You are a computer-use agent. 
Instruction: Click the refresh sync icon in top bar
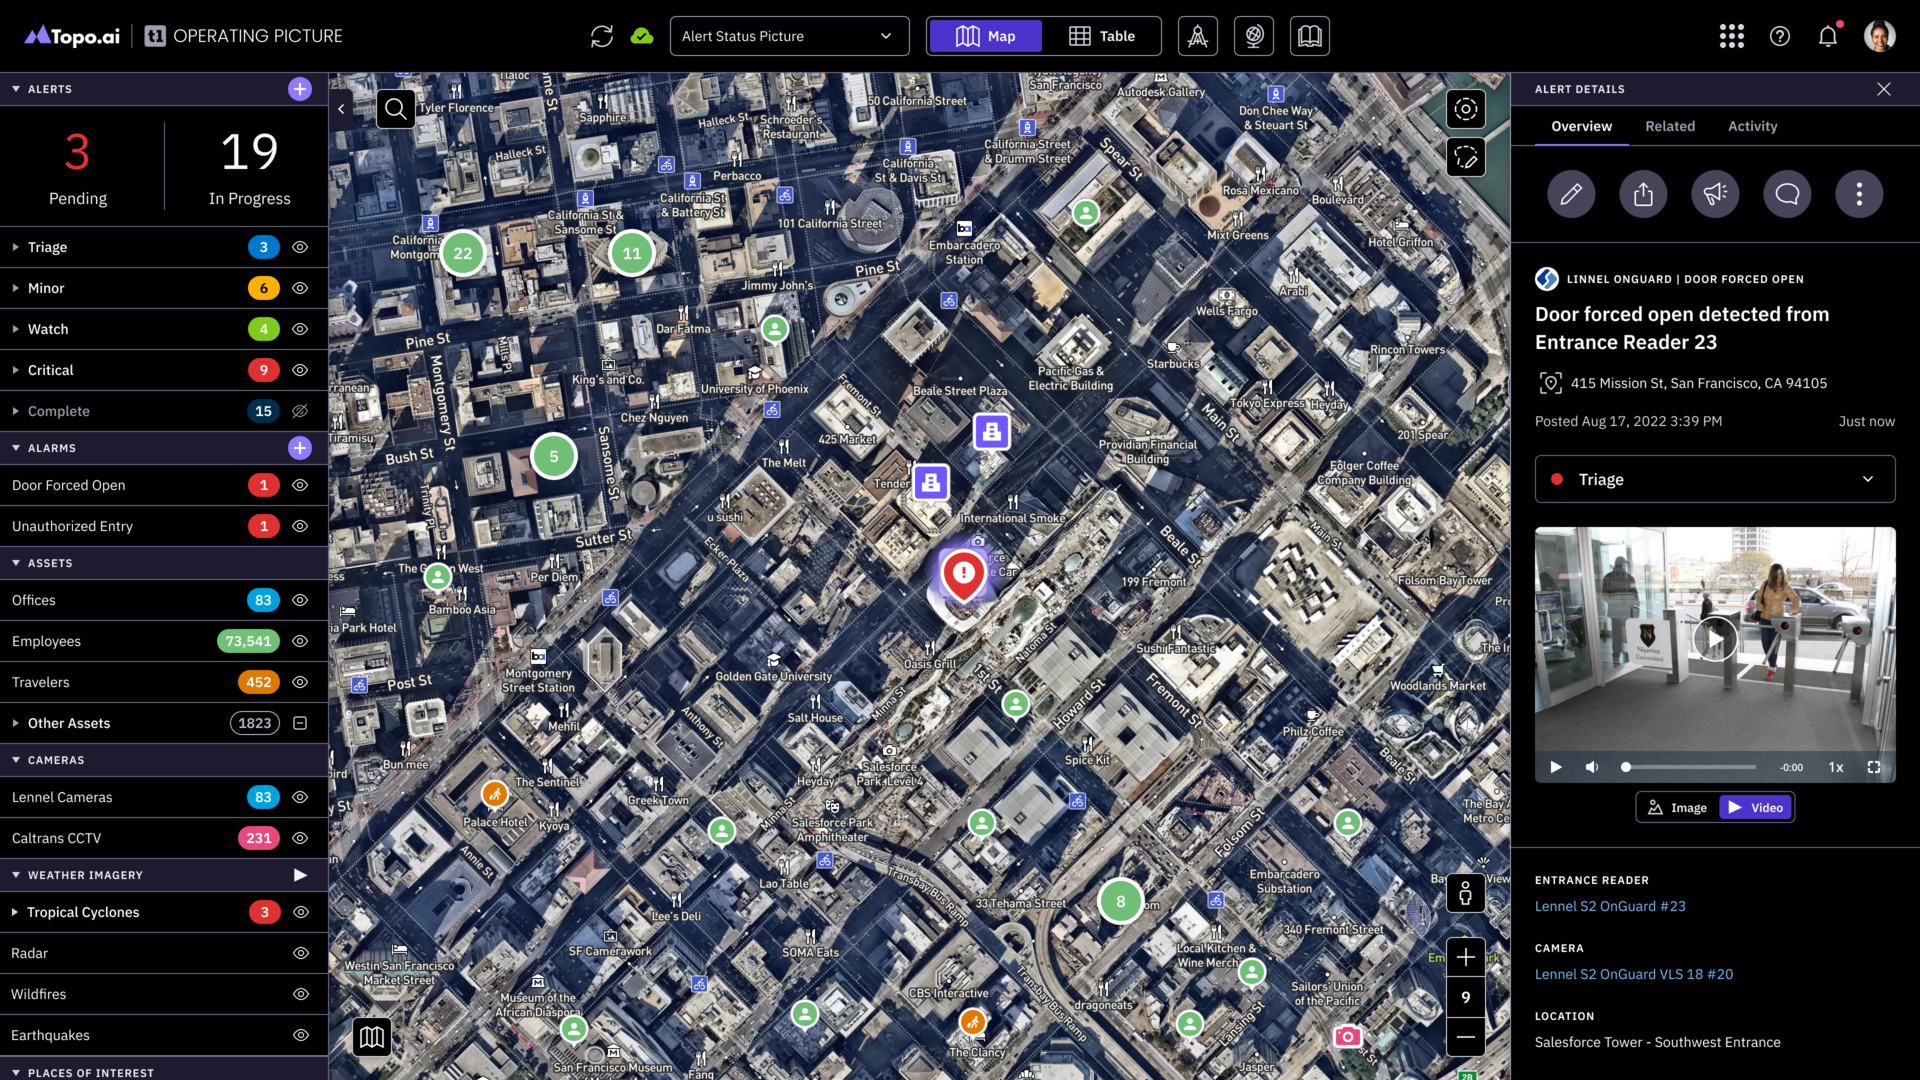coord(601,36)
